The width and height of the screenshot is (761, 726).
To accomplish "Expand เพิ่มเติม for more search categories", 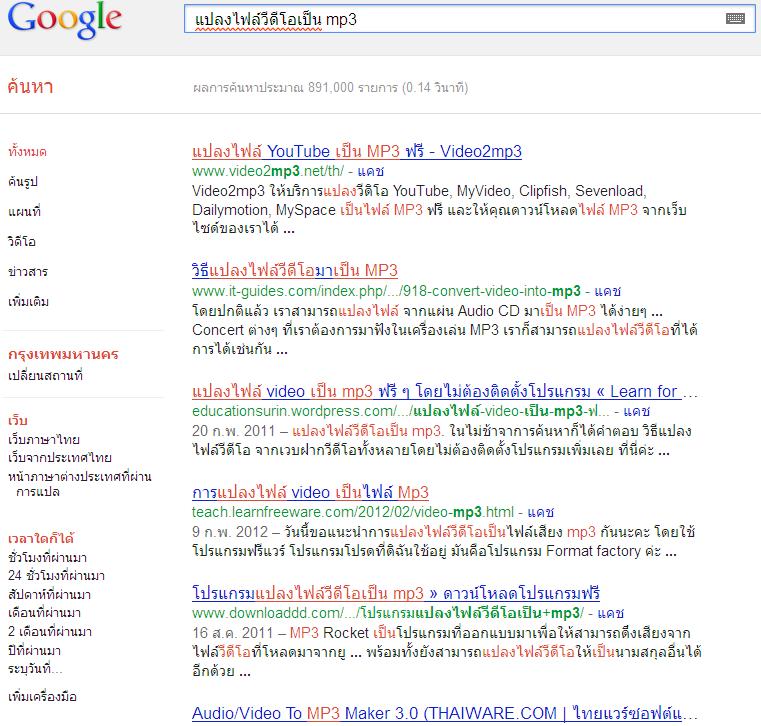I will pos(29,302).
